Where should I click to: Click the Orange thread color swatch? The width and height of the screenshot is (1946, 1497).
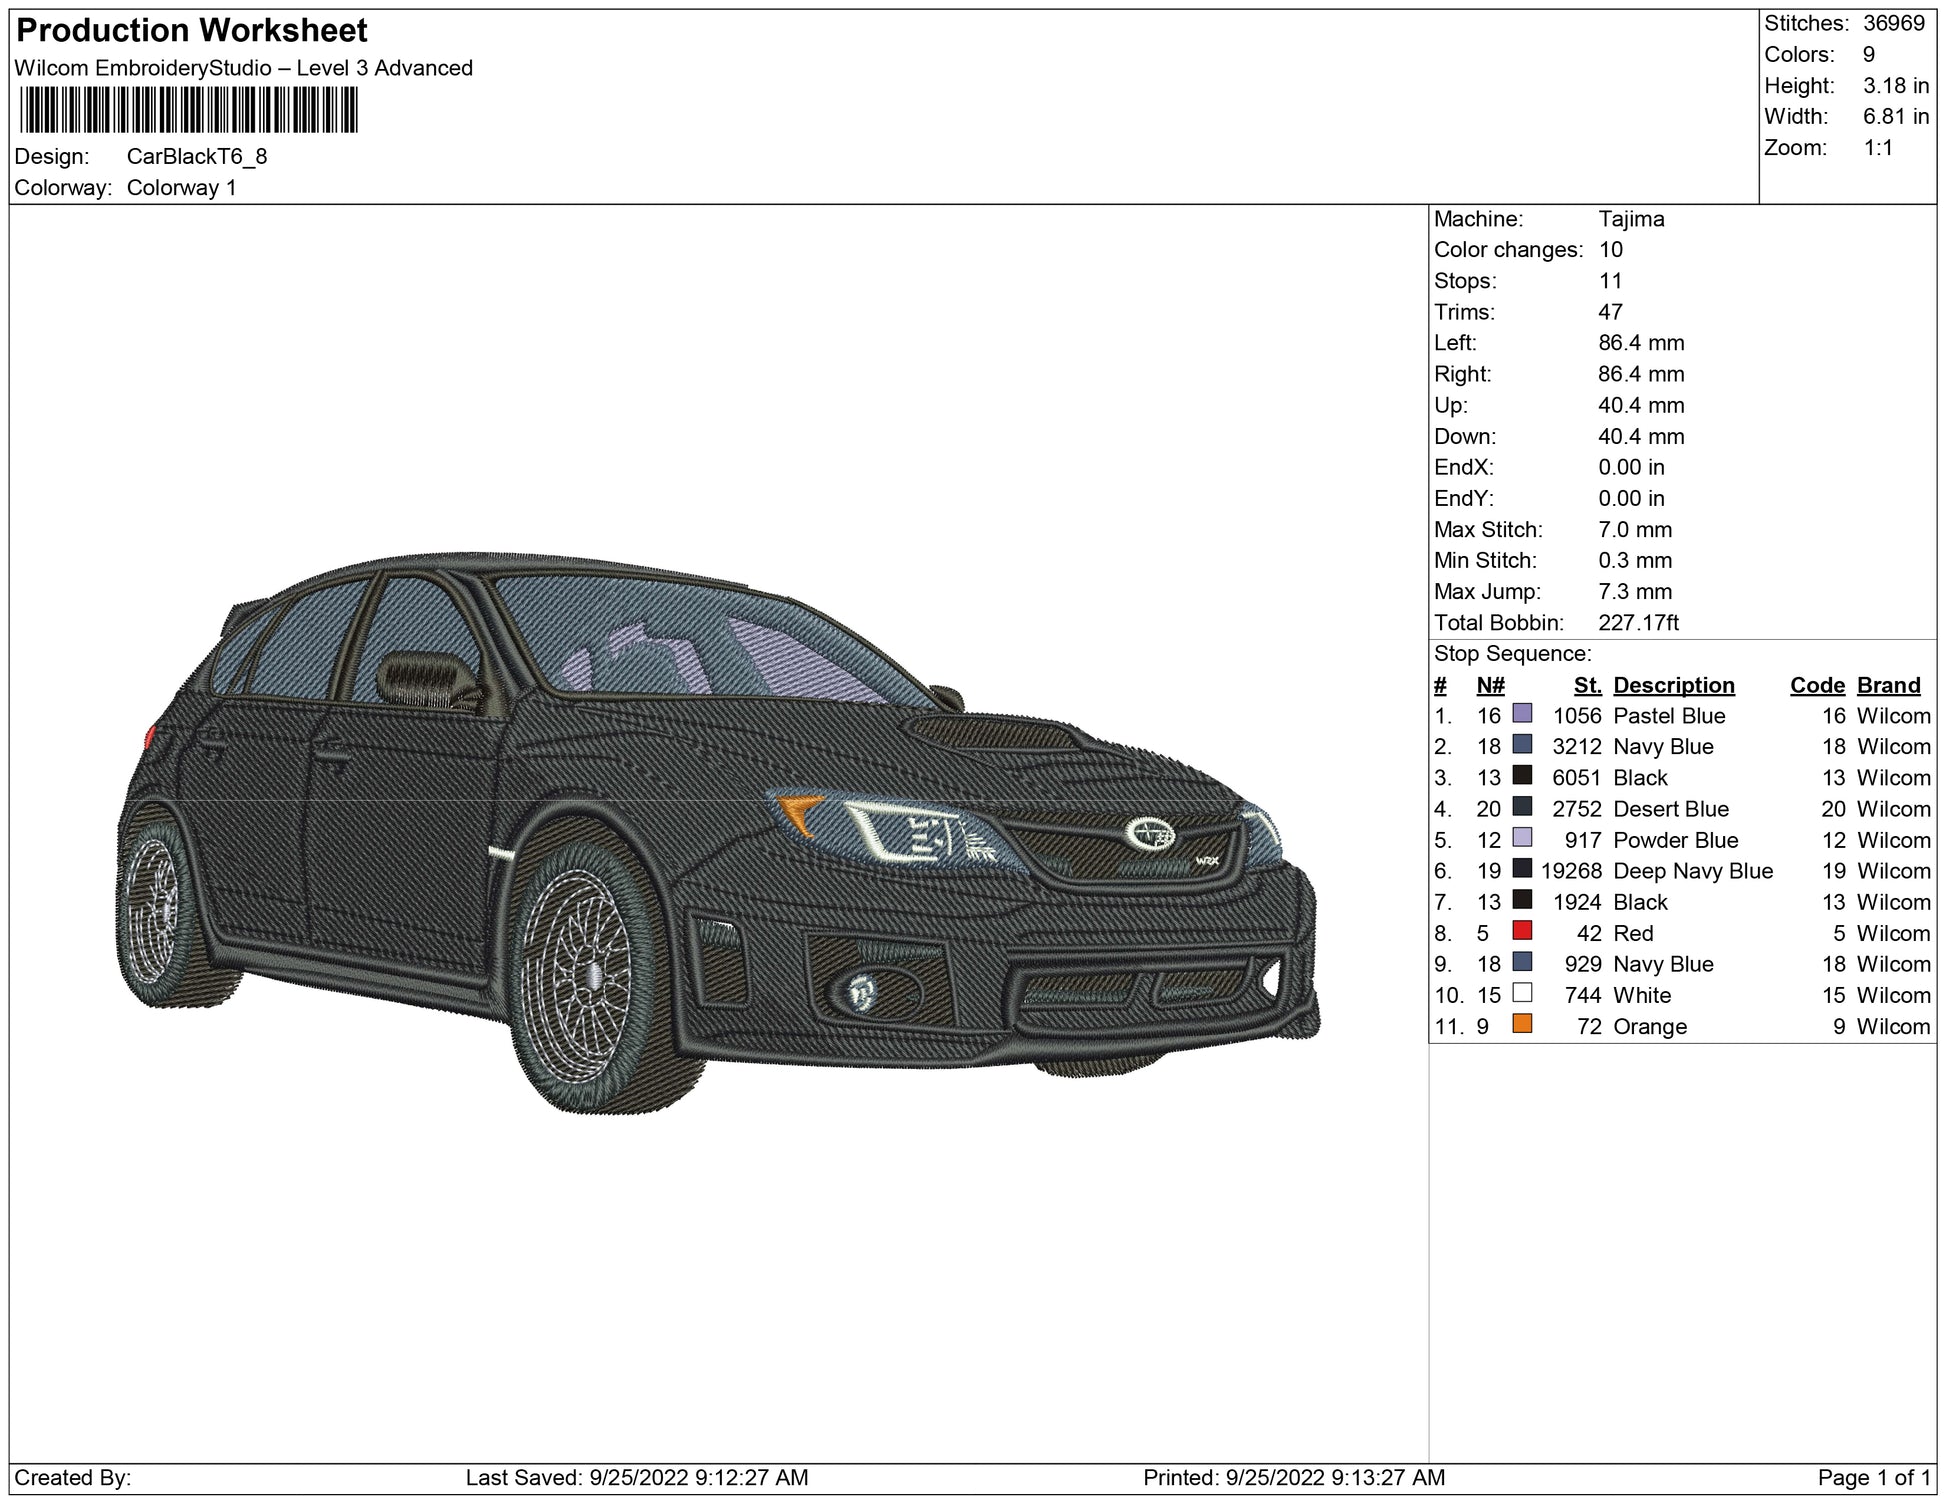click(x=1522, y=1024)
